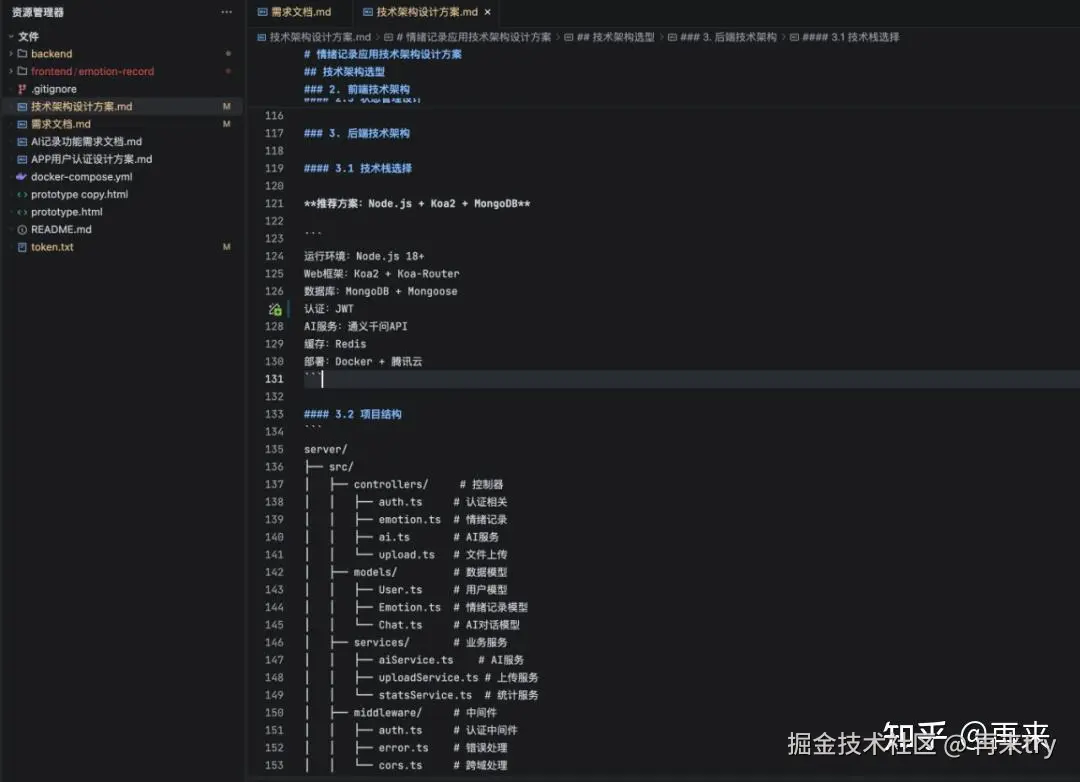
Task: Click markdown icon of 需求文档.md in explorer
Action: (x=22, y=124)
